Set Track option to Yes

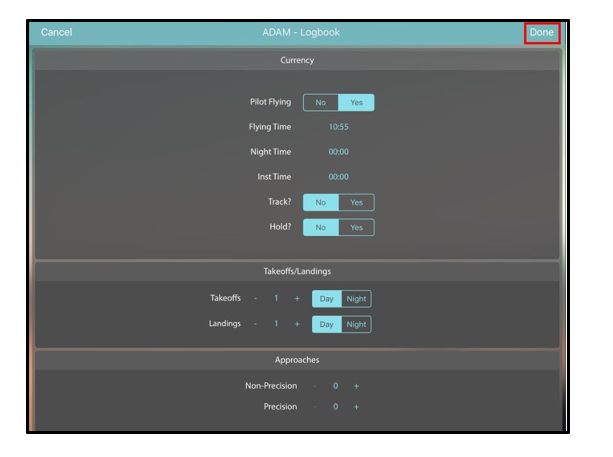click(356, 202)
